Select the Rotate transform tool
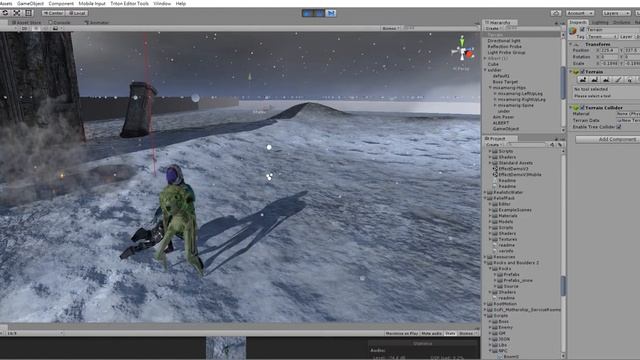640x360 pixels. pyautogui.click(x=6, y=13)
